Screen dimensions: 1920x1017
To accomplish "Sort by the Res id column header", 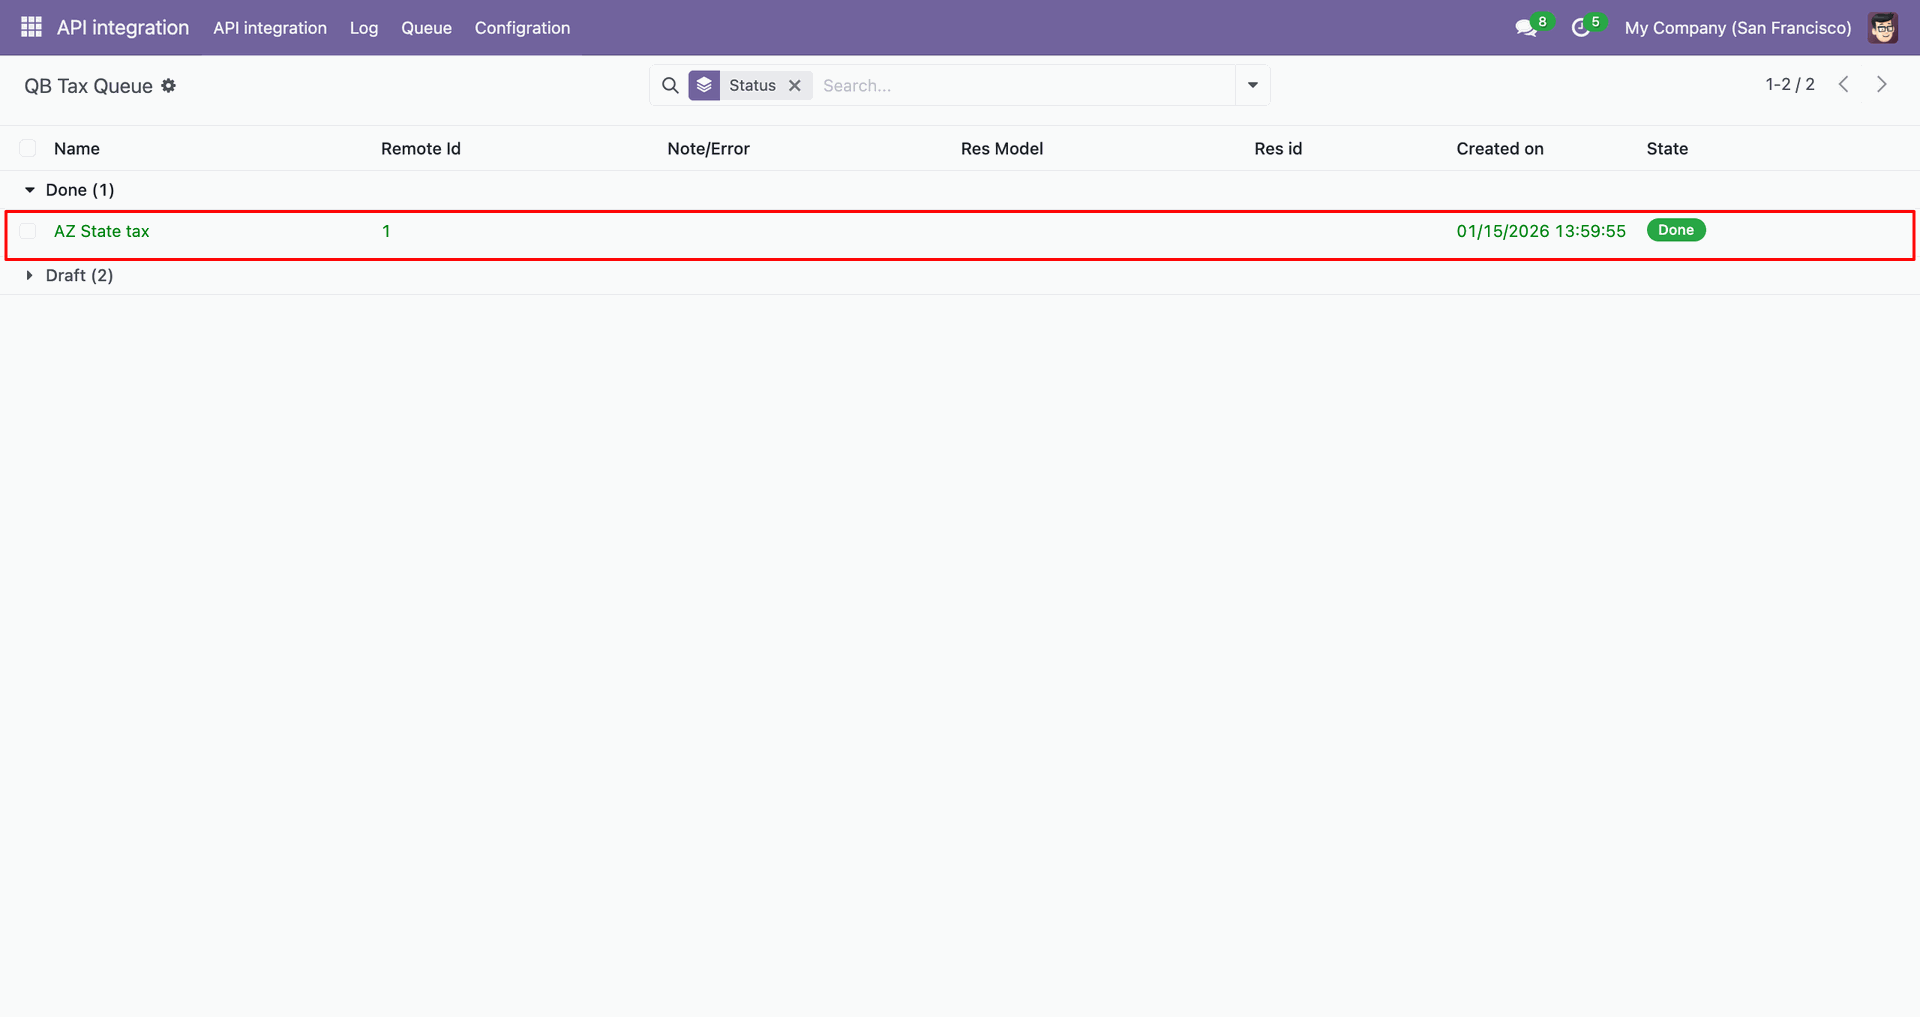I will 1278,148.
